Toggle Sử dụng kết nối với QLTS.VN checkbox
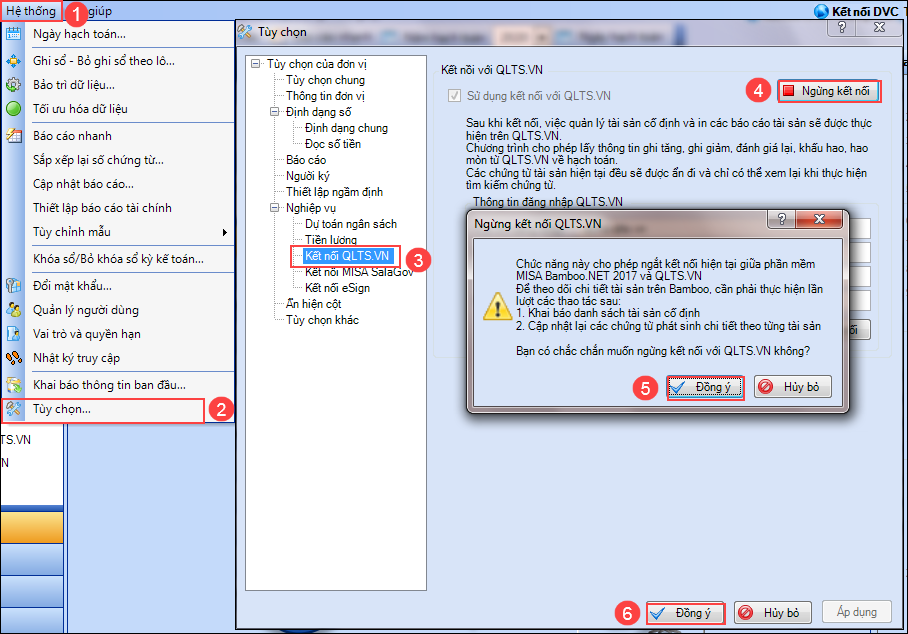This screenshot has height=634, width=908. pos(455,96)
